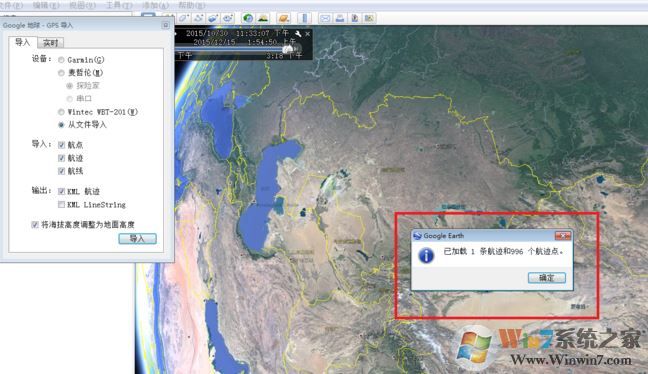Uncheck the 航点 import checkbox

62,145
